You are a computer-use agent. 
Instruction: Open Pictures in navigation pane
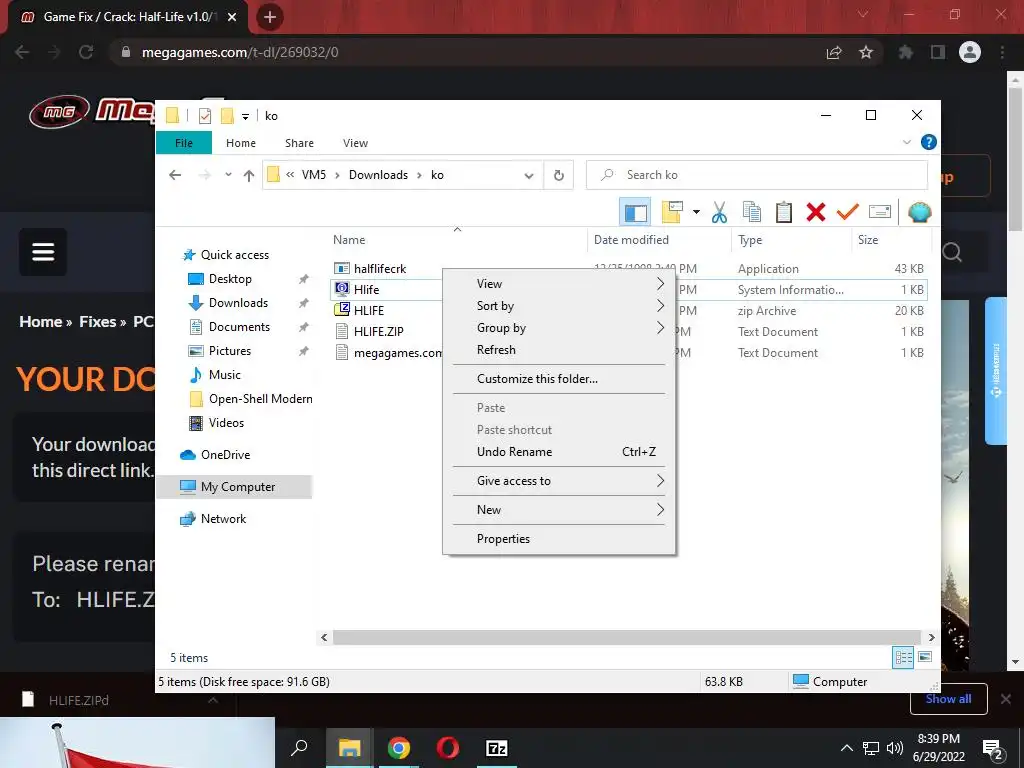click(230, 351)
